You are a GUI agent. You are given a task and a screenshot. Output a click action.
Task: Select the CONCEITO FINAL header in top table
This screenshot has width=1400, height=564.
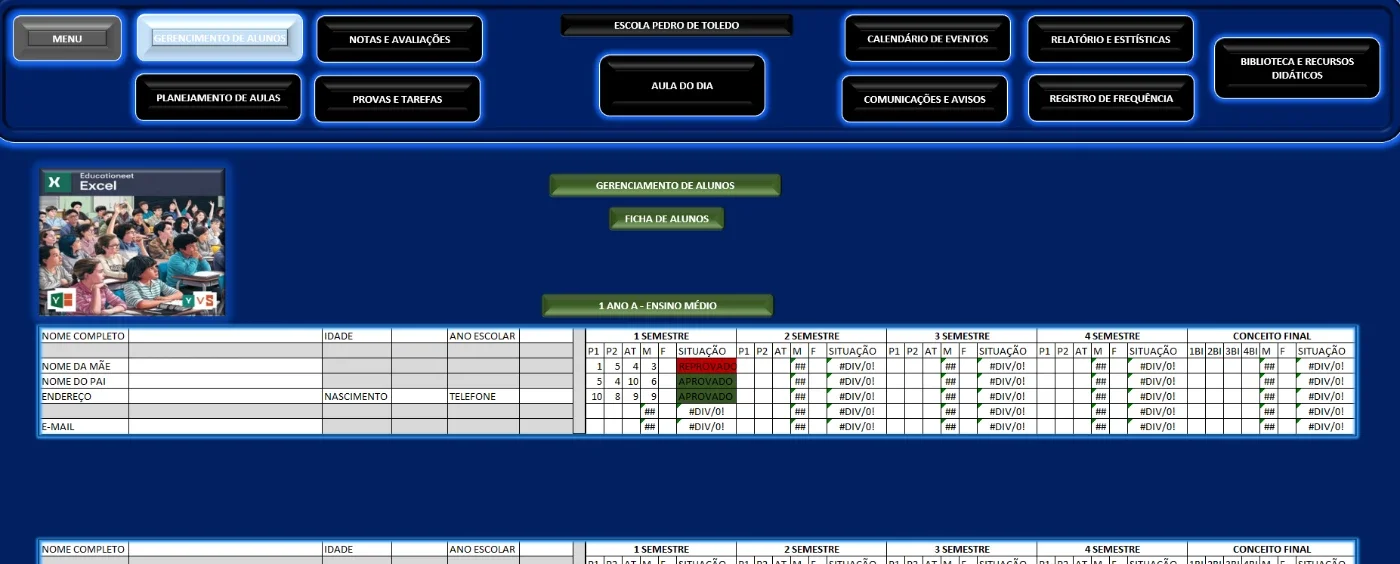pos(1271,336)
